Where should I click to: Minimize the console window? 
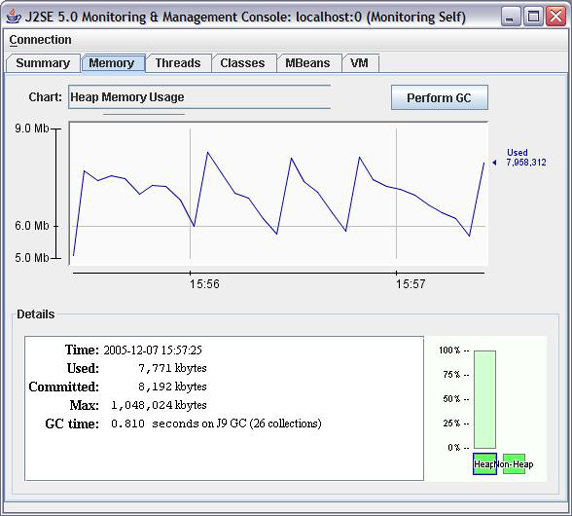pyautogui.click(x=510, y=16)
